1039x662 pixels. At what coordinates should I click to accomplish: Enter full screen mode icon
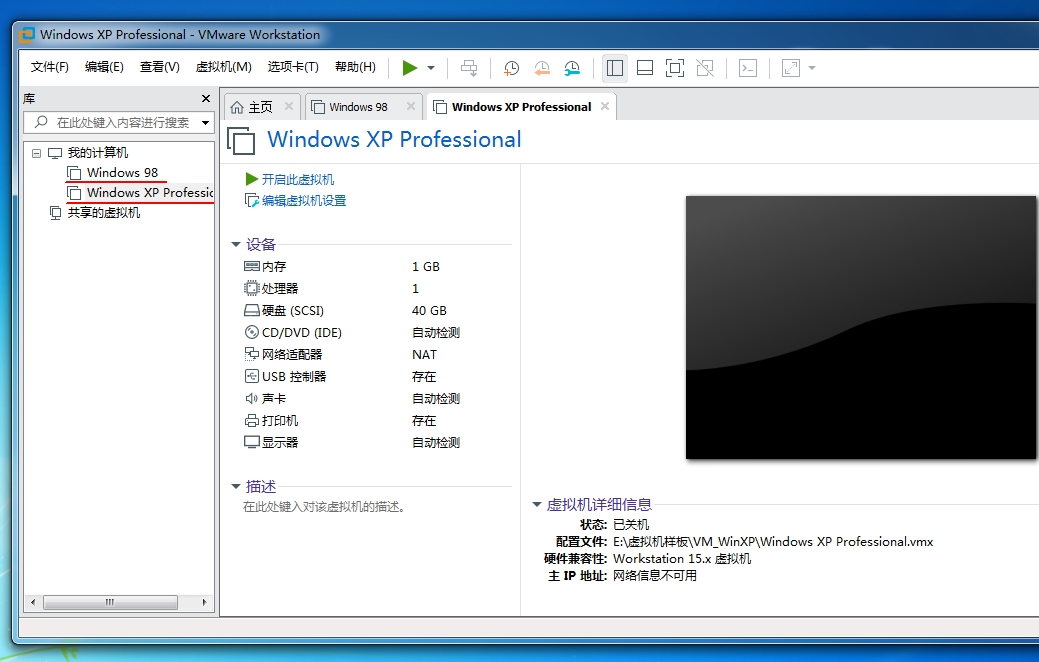tap(675, 68)
